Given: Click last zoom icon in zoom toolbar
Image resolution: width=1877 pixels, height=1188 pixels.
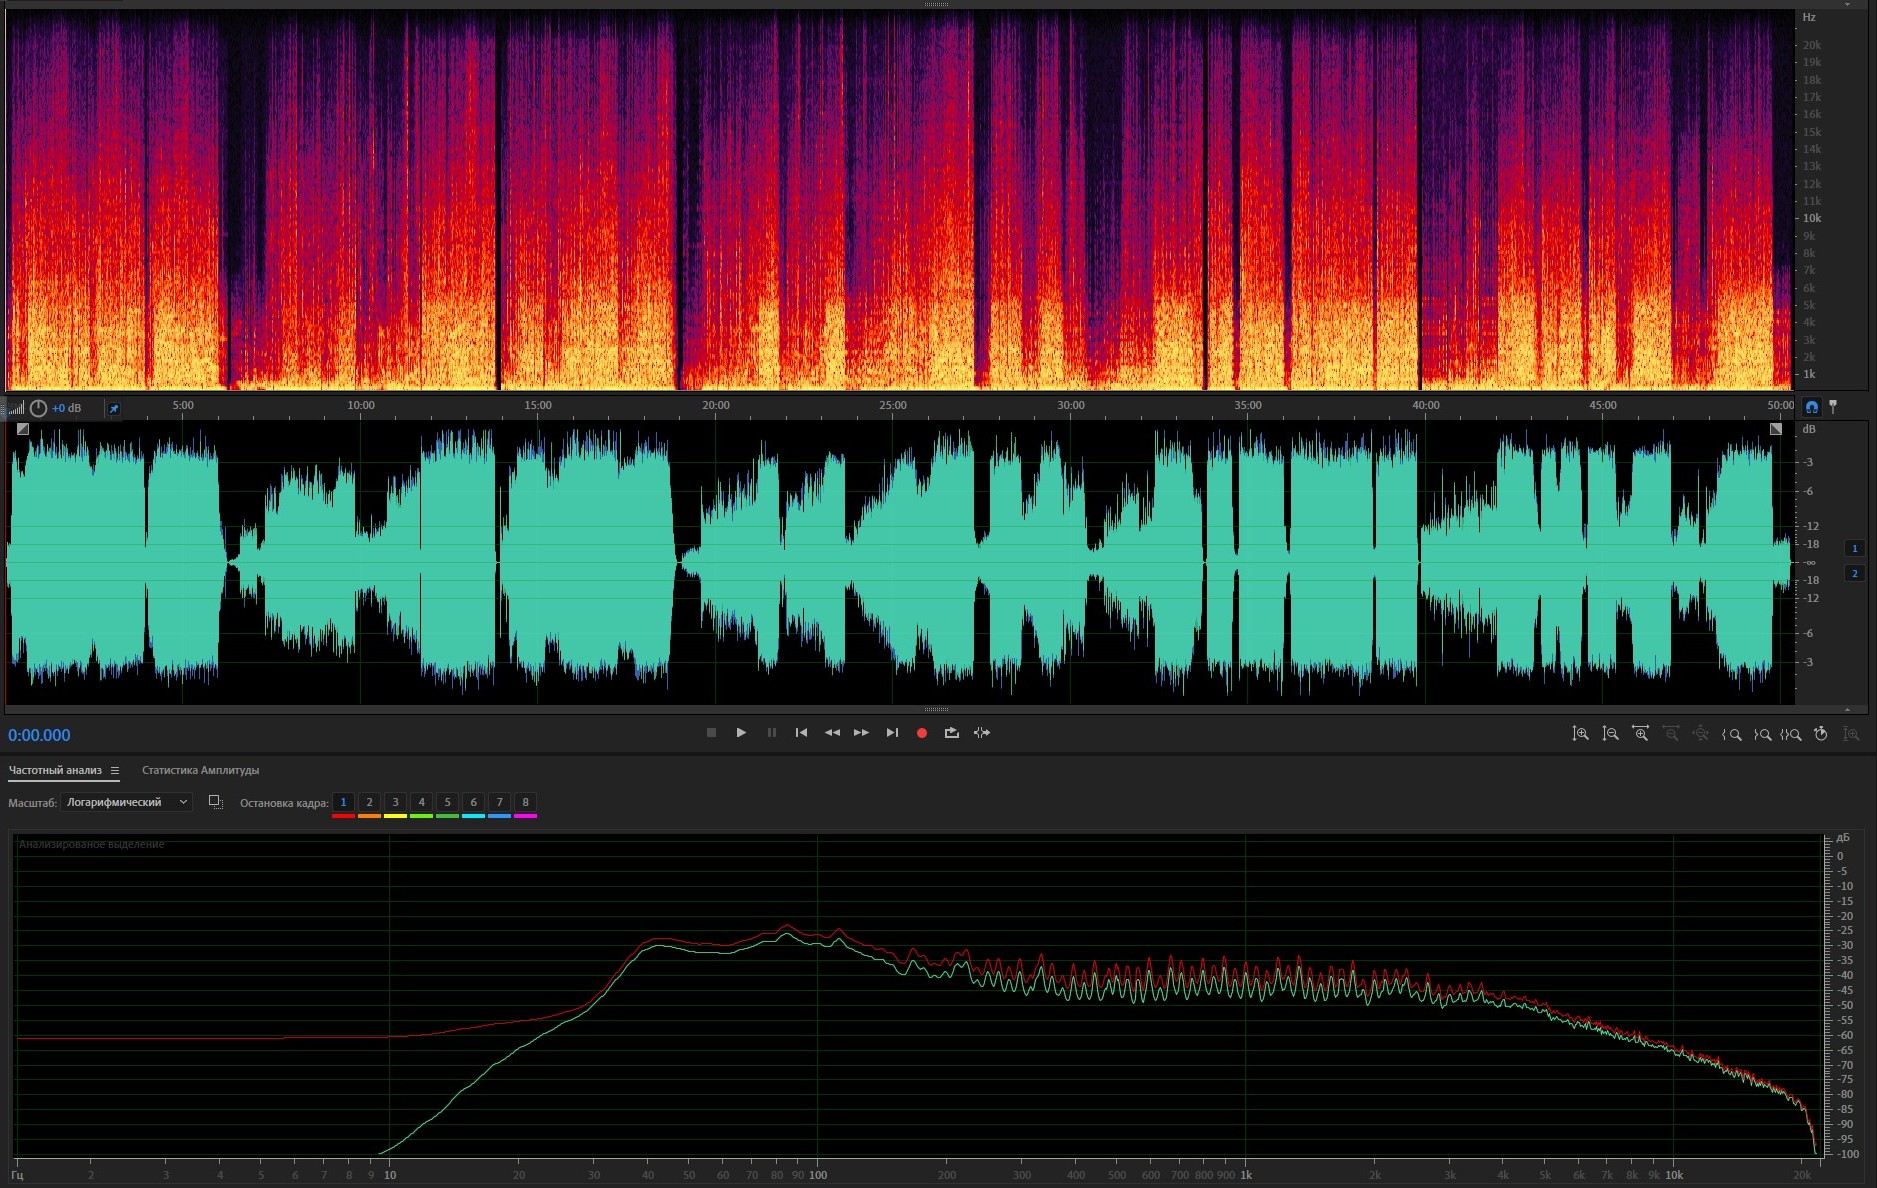Looking at the screenshot, I should (x=1852, y=734).
